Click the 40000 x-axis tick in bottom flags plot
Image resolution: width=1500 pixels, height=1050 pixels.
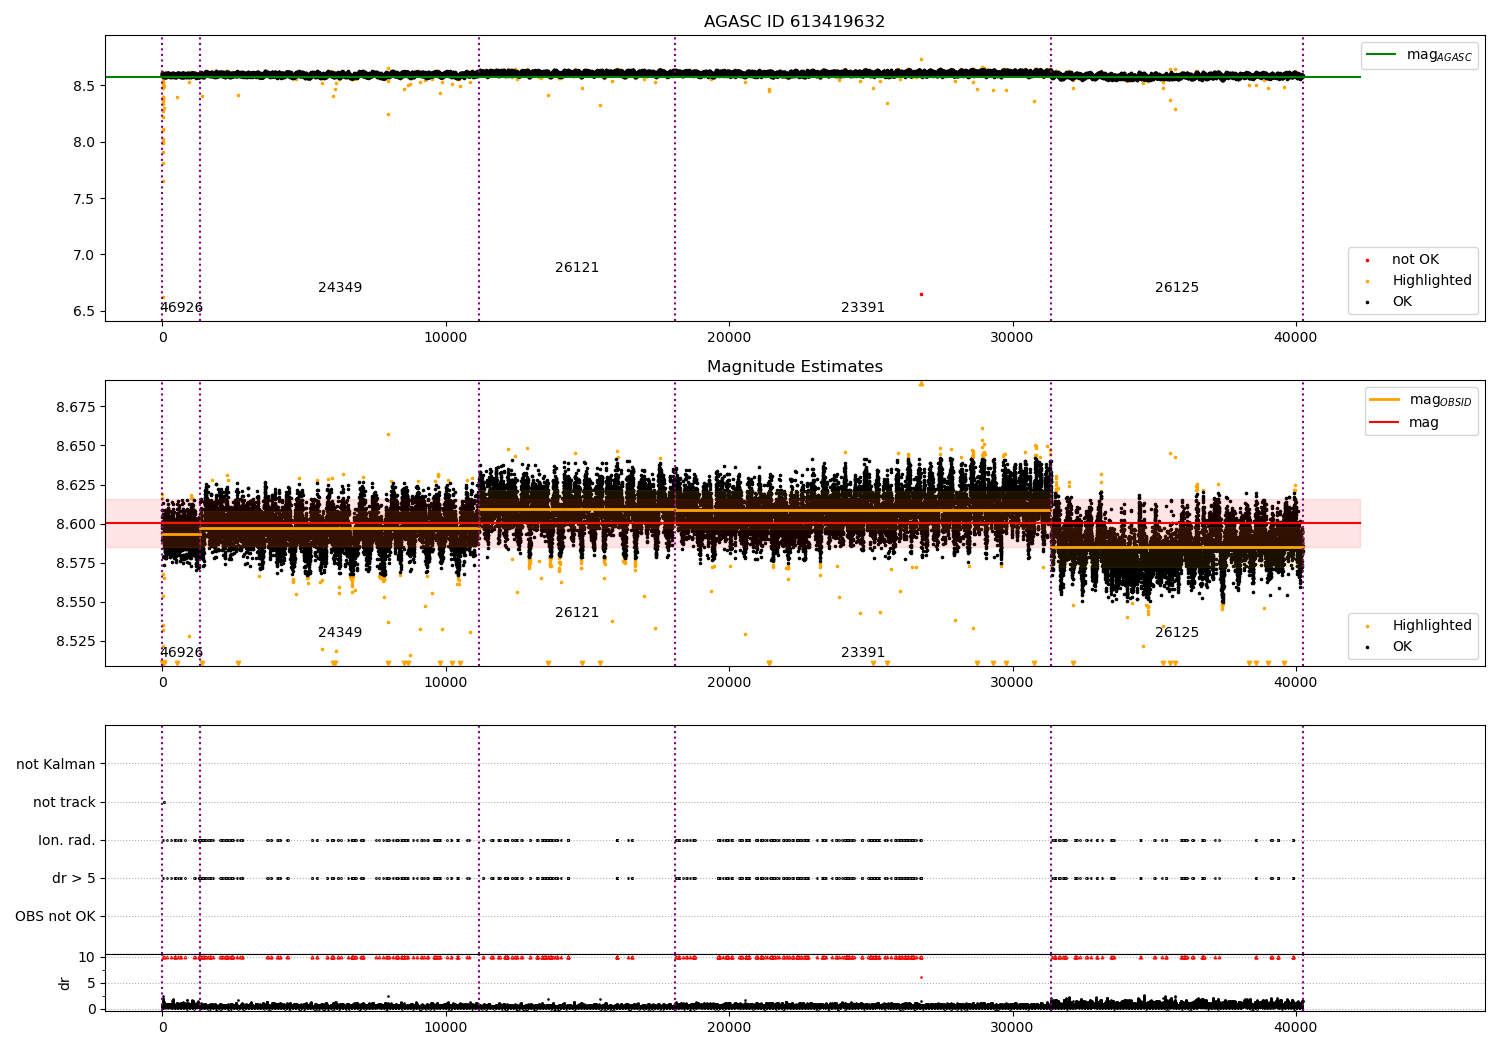(1296, 1028)
